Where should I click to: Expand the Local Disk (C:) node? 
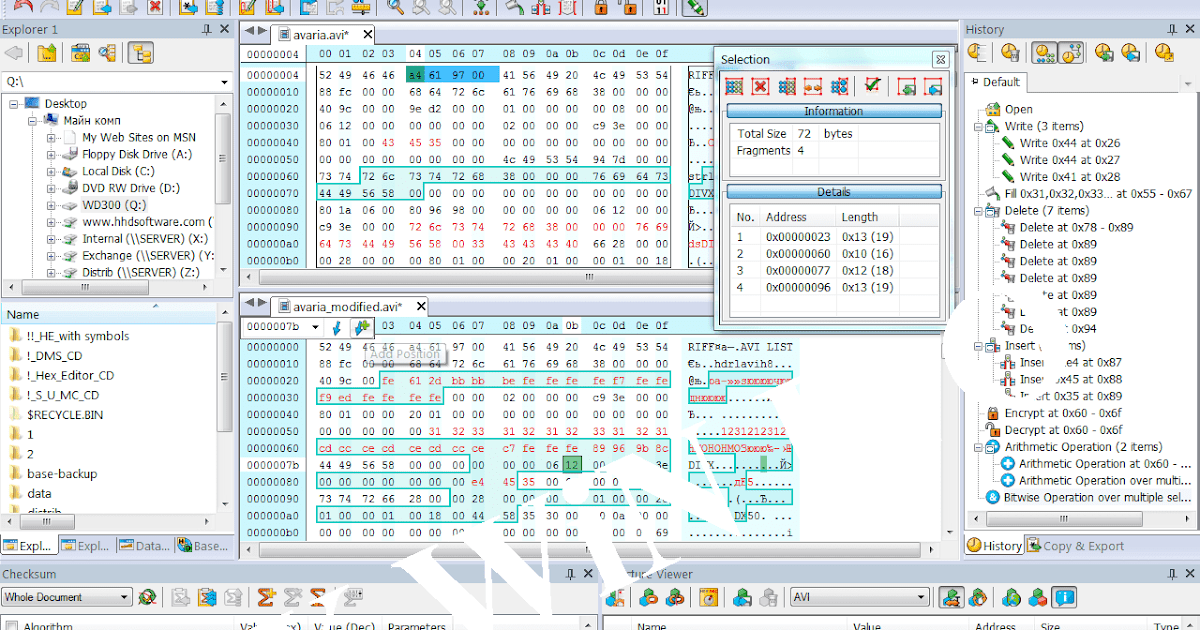click(51, 171)
